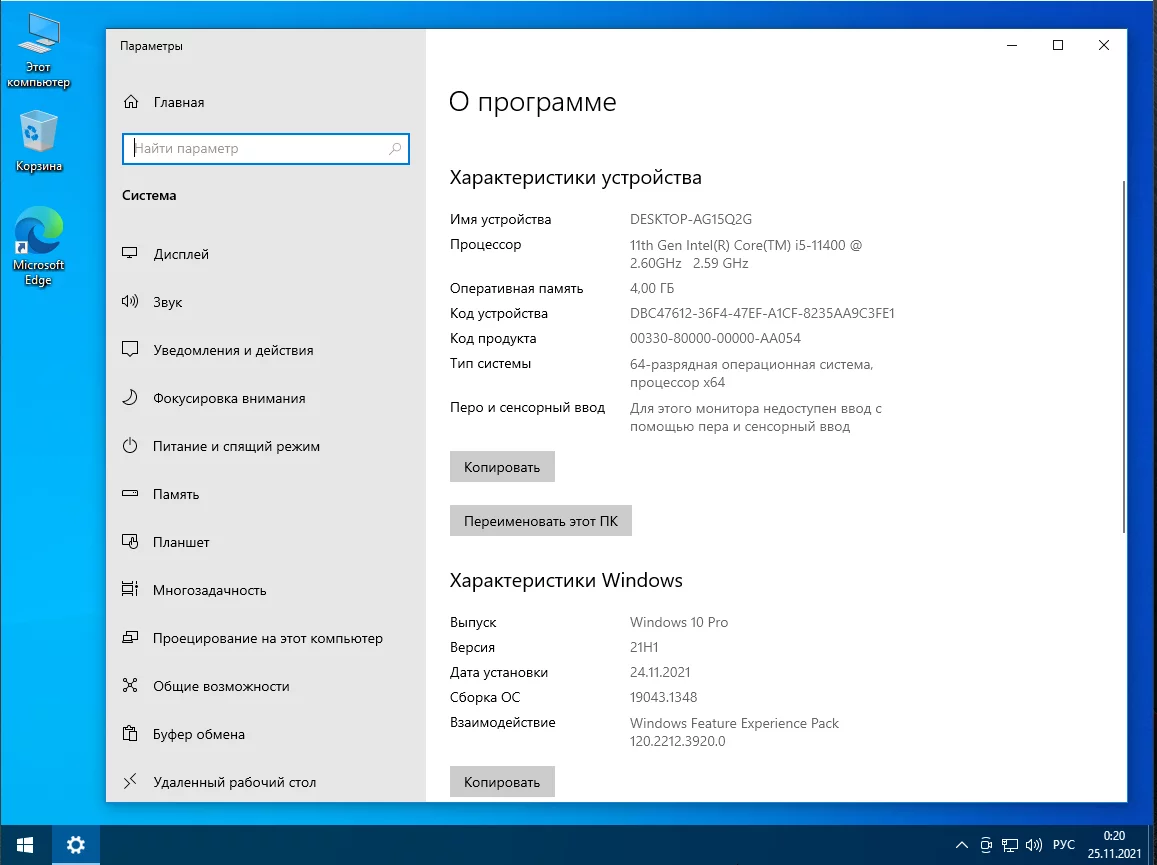Image resolution: width=1157 pixels, height=865 pixels.
Task: Click the Home icon beside Главная
Action: pos(131,102)
